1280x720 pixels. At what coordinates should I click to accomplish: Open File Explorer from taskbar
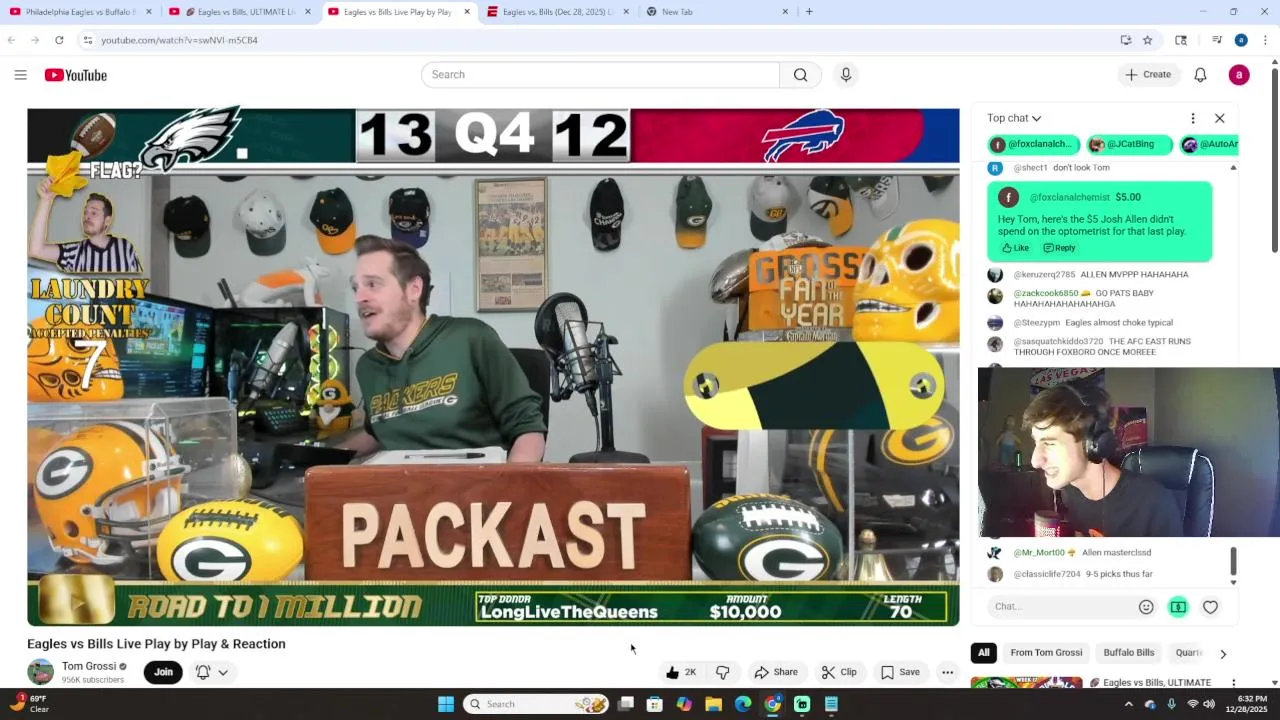coord(713,704)
